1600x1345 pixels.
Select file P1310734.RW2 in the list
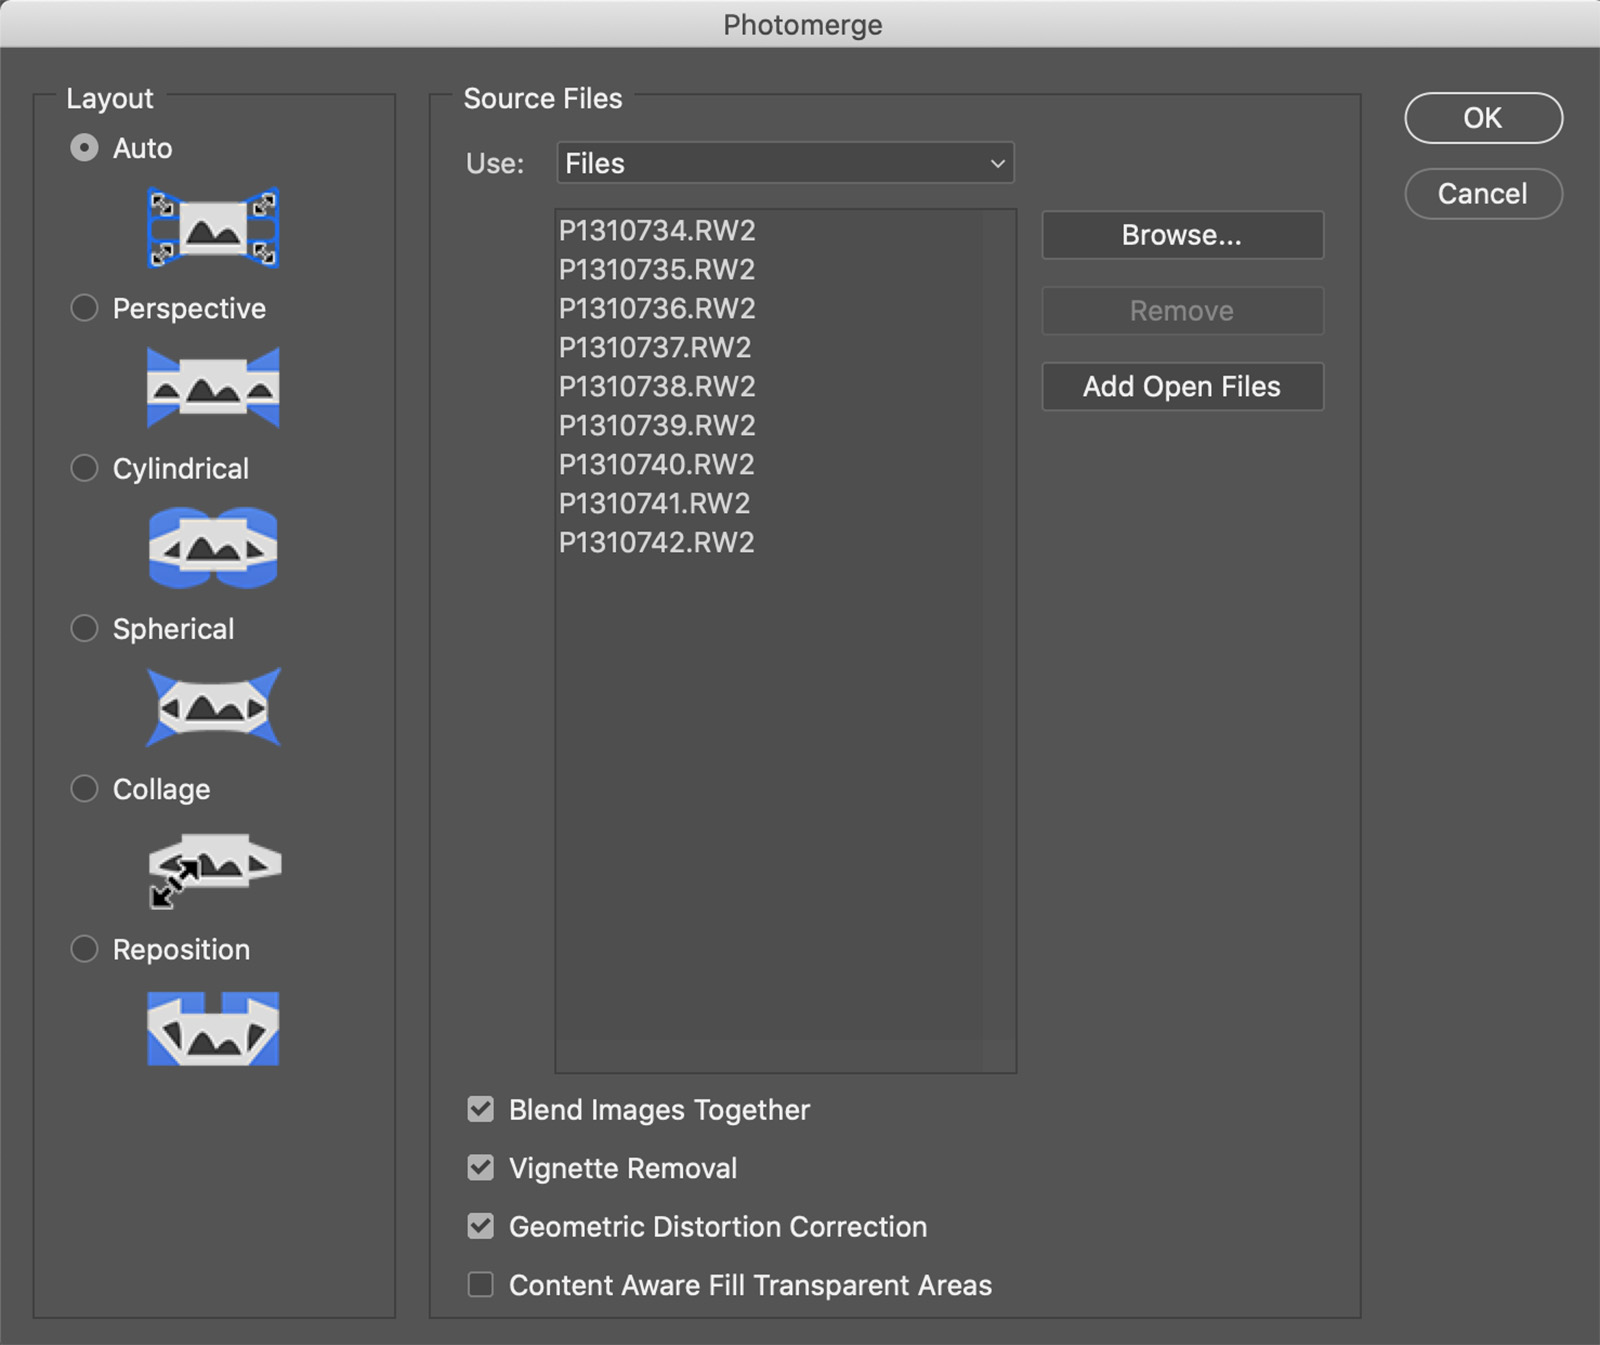[x=657, y=231]
